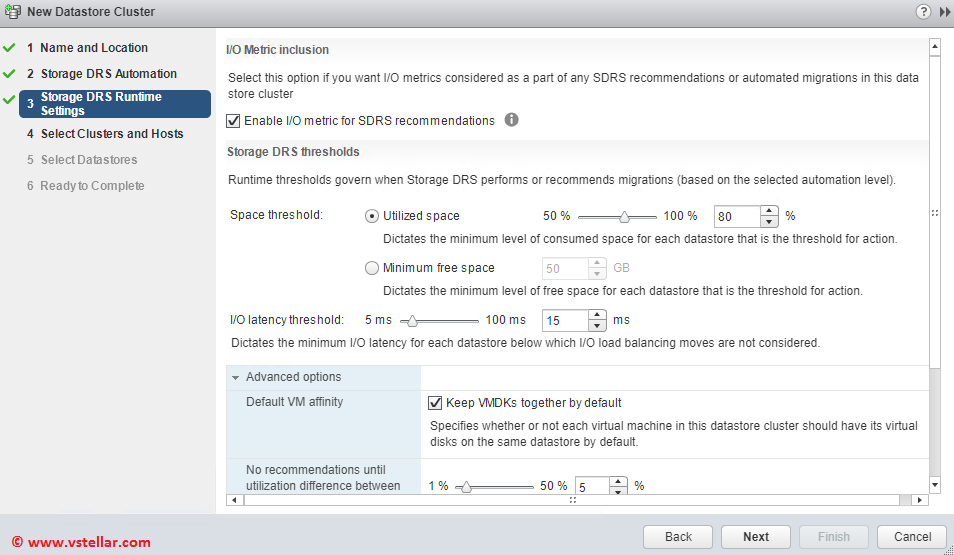Click vertical scrollbar down arrow
This screenshot has width=954, height=555.
point(935,484)
